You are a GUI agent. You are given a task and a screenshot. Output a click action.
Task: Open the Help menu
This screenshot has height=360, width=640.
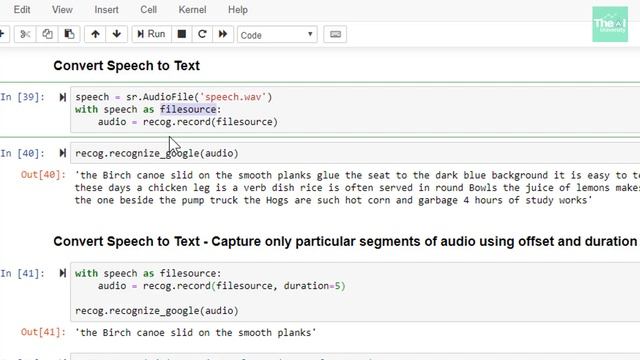(x=238, y=10)
